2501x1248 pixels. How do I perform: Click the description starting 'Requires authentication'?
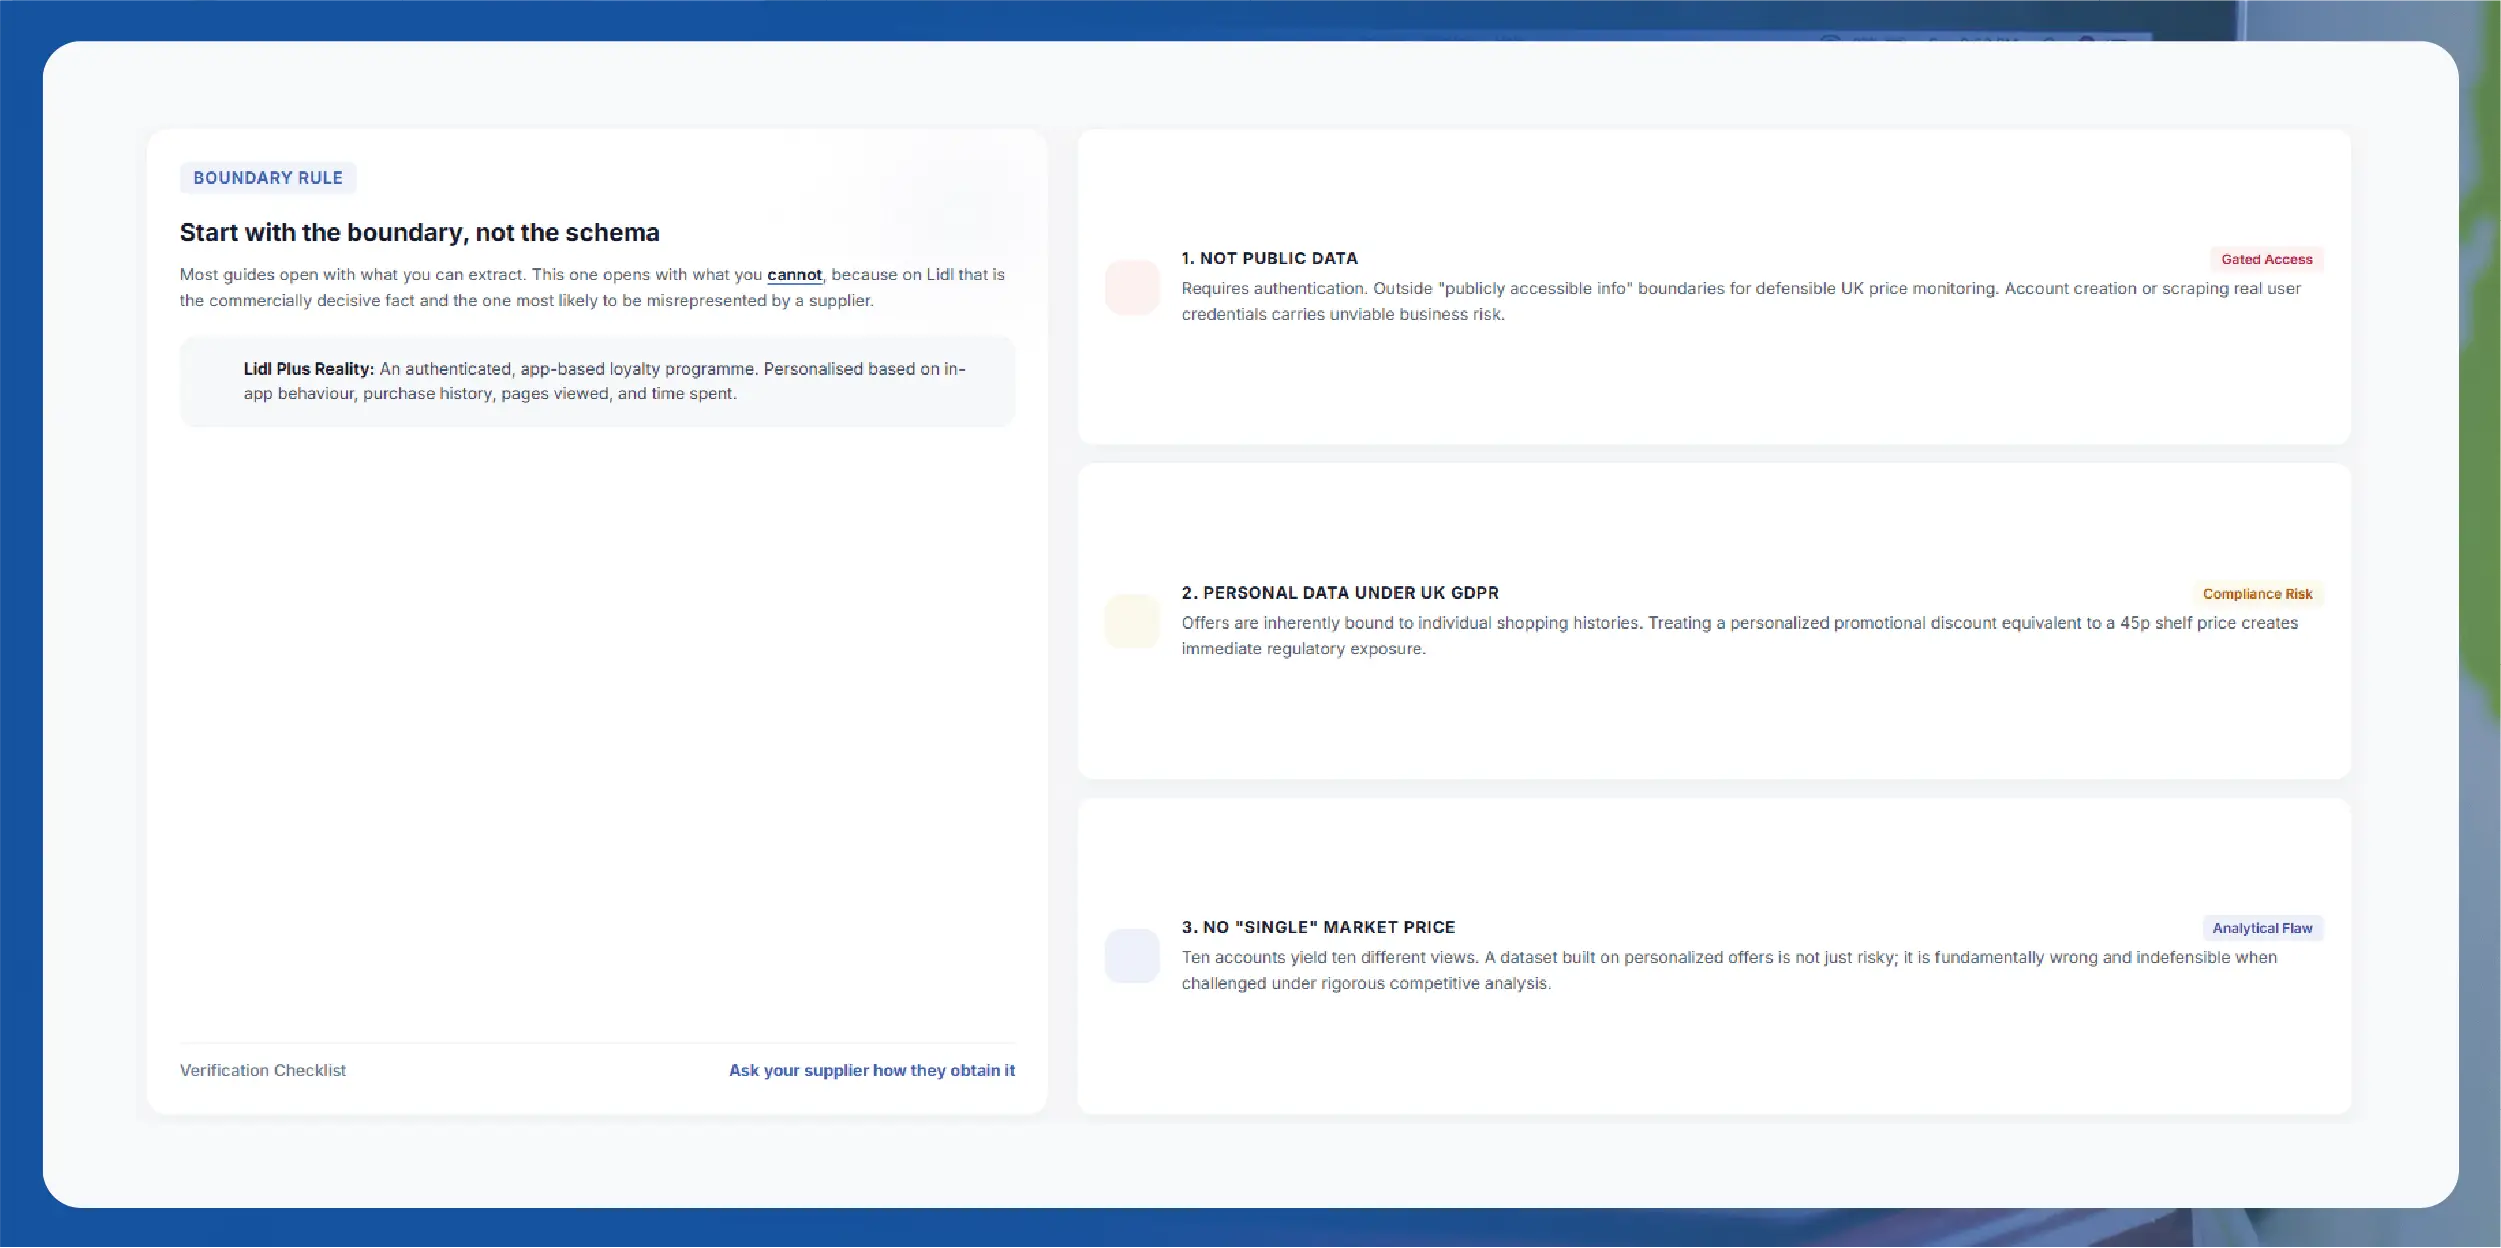(x=1741, y=301)
